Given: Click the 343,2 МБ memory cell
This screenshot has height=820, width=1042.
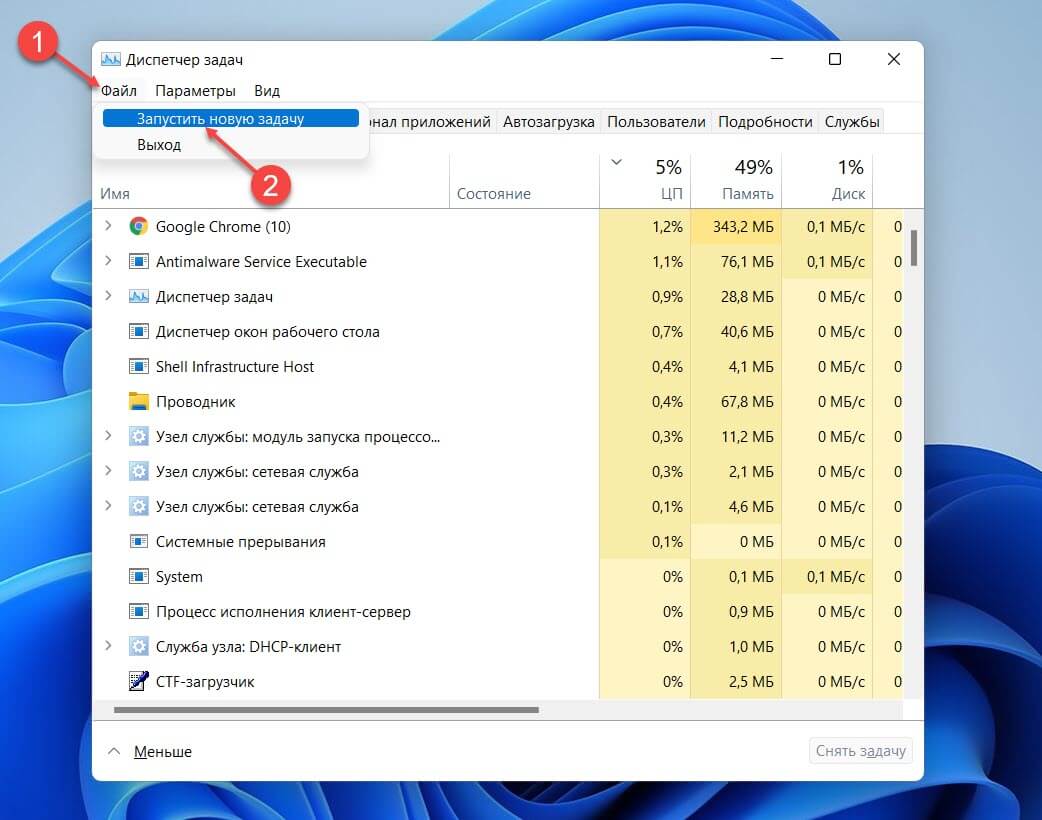Looking at the screenshot, I should (736, 227).
